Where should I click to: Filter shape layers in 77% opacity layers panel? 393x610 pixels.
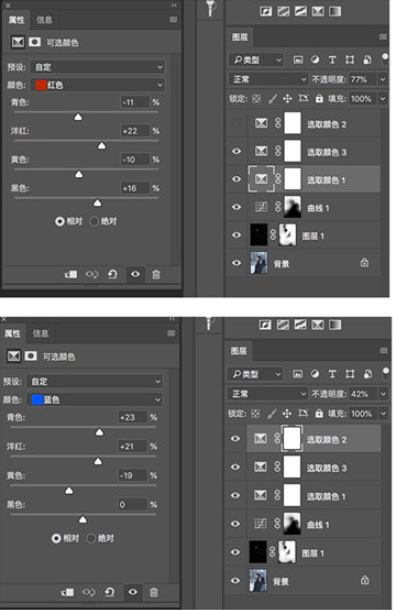349,60
